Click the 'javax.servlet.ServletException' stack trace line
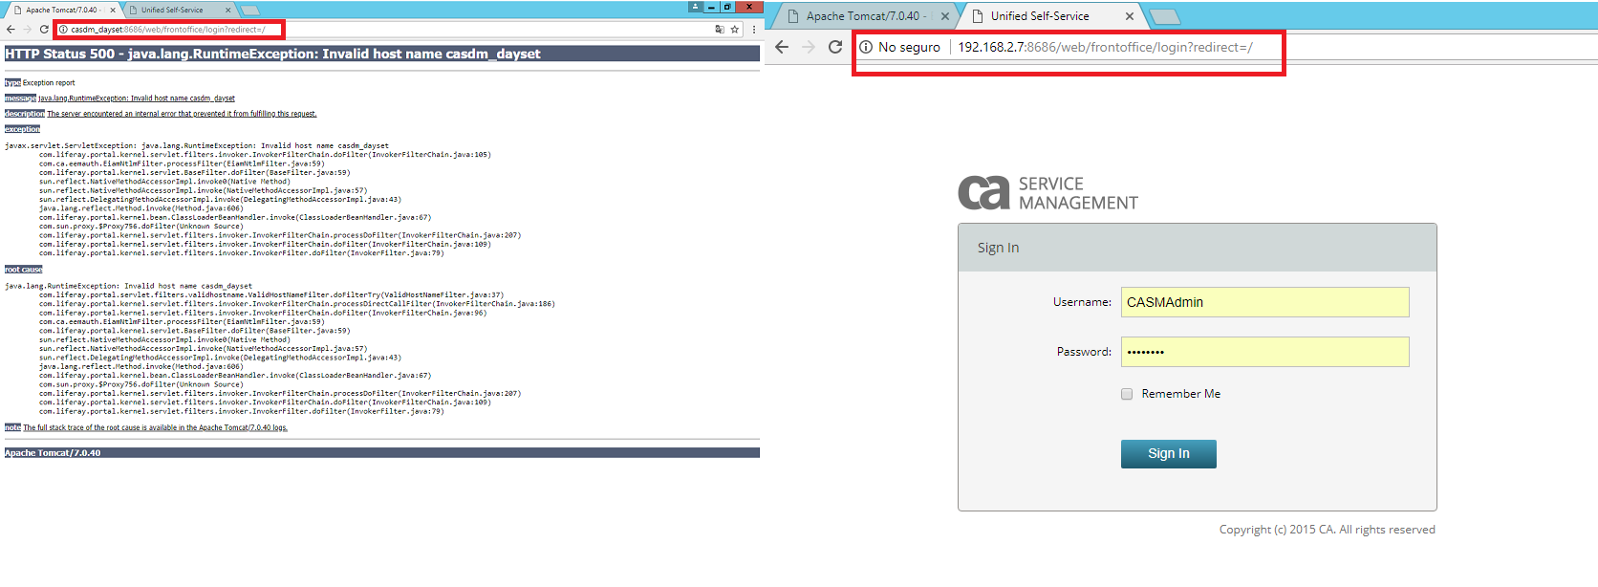Viewport: 1598px width, 587px height. click(x=197, y=146)
